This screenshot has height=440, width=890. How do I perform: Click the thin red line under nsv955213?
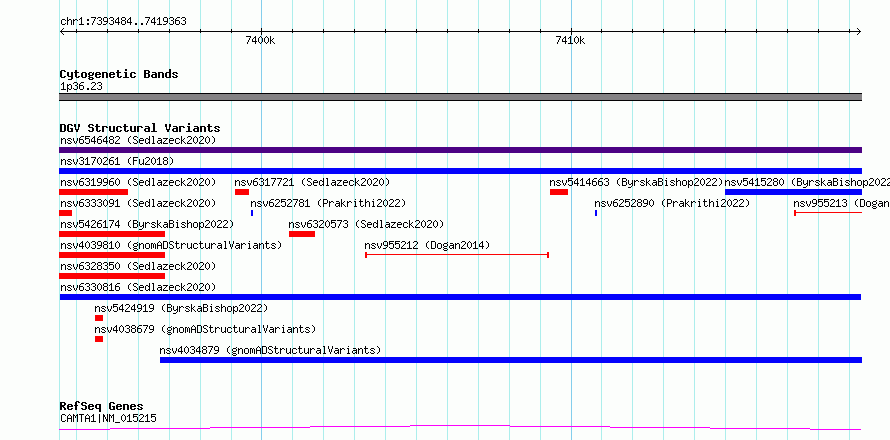[x=828, y=213]
